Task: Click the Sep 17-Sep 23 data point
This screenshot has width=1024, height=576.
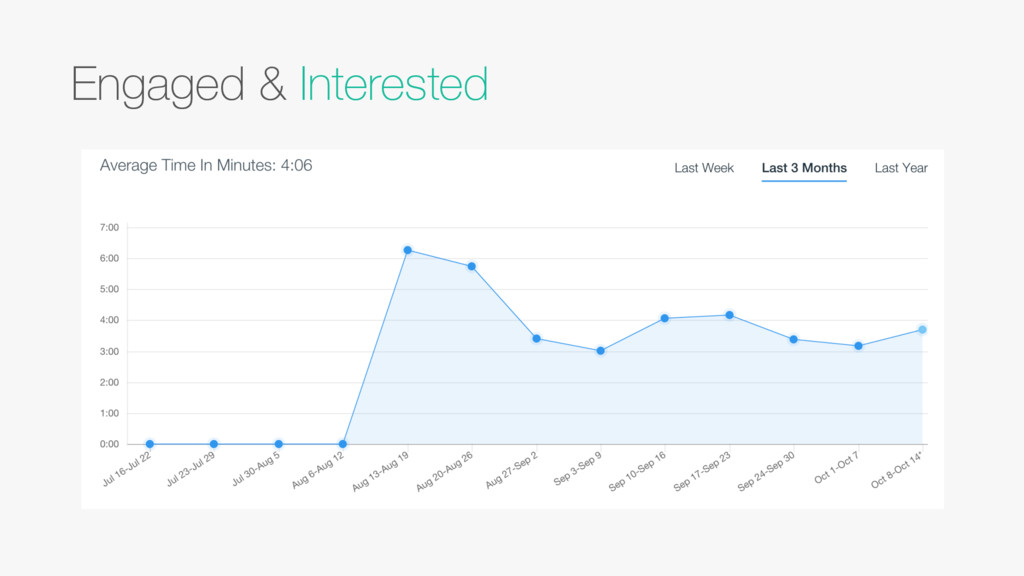Action: (730, 315)
